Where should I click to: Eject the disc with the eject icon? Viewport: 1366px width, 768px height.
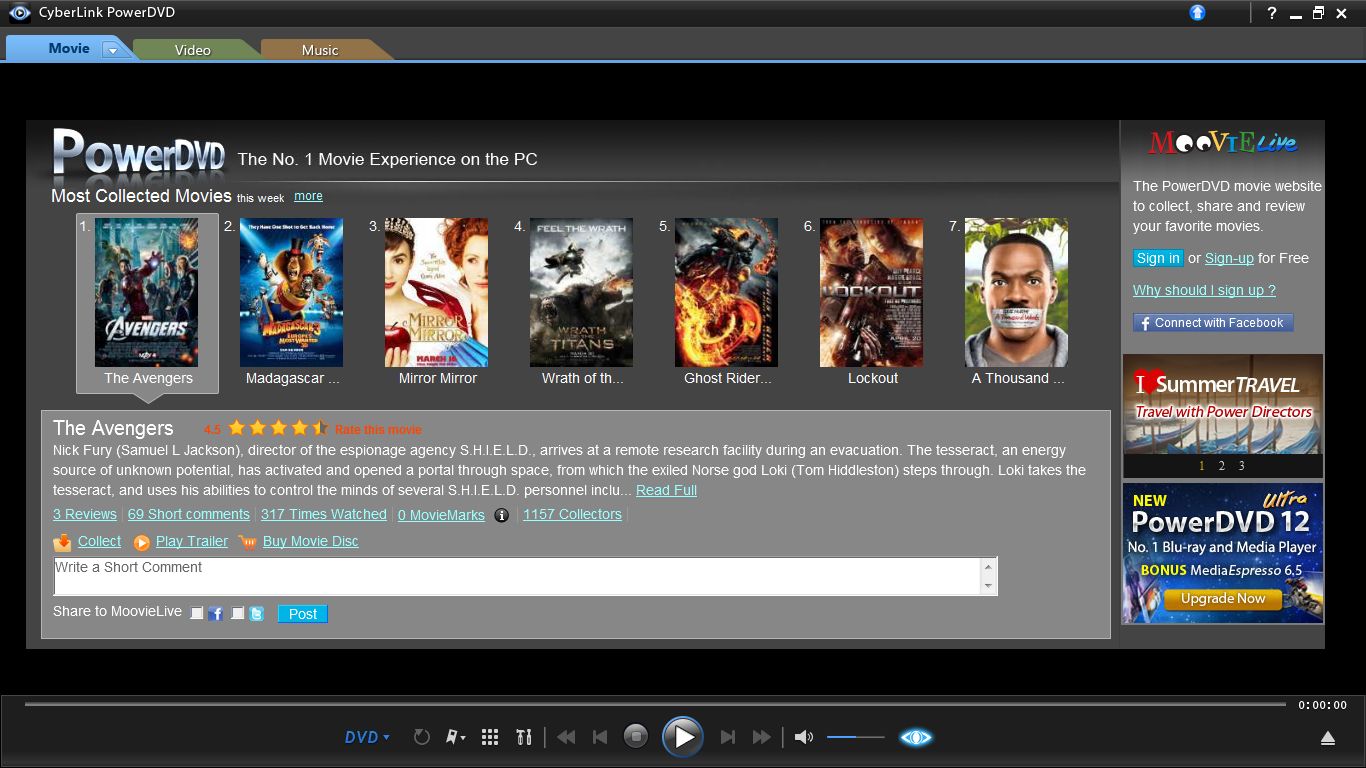(x=1328, y=738)
